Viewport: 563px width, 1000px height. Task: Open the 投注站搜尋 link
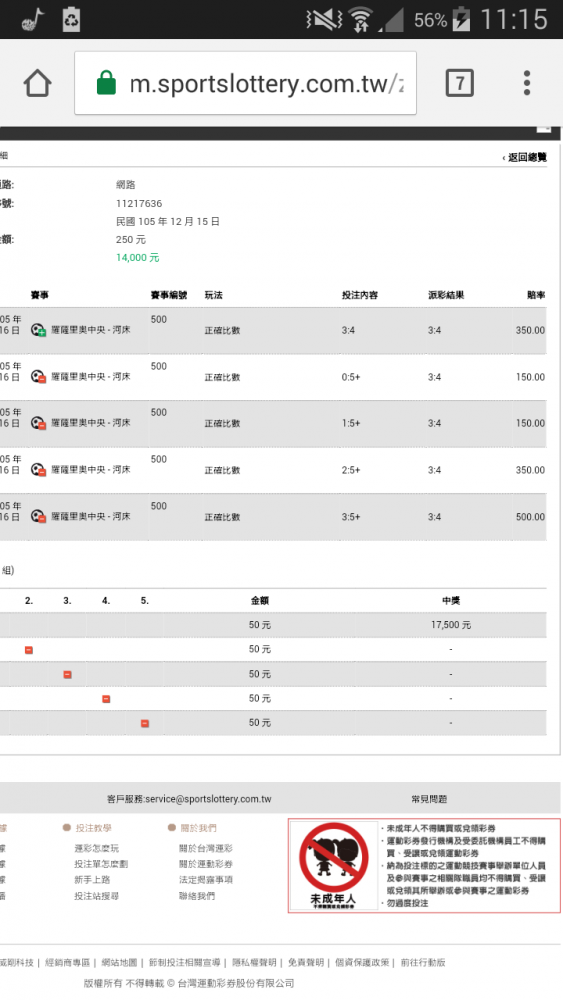click(96, 896)
